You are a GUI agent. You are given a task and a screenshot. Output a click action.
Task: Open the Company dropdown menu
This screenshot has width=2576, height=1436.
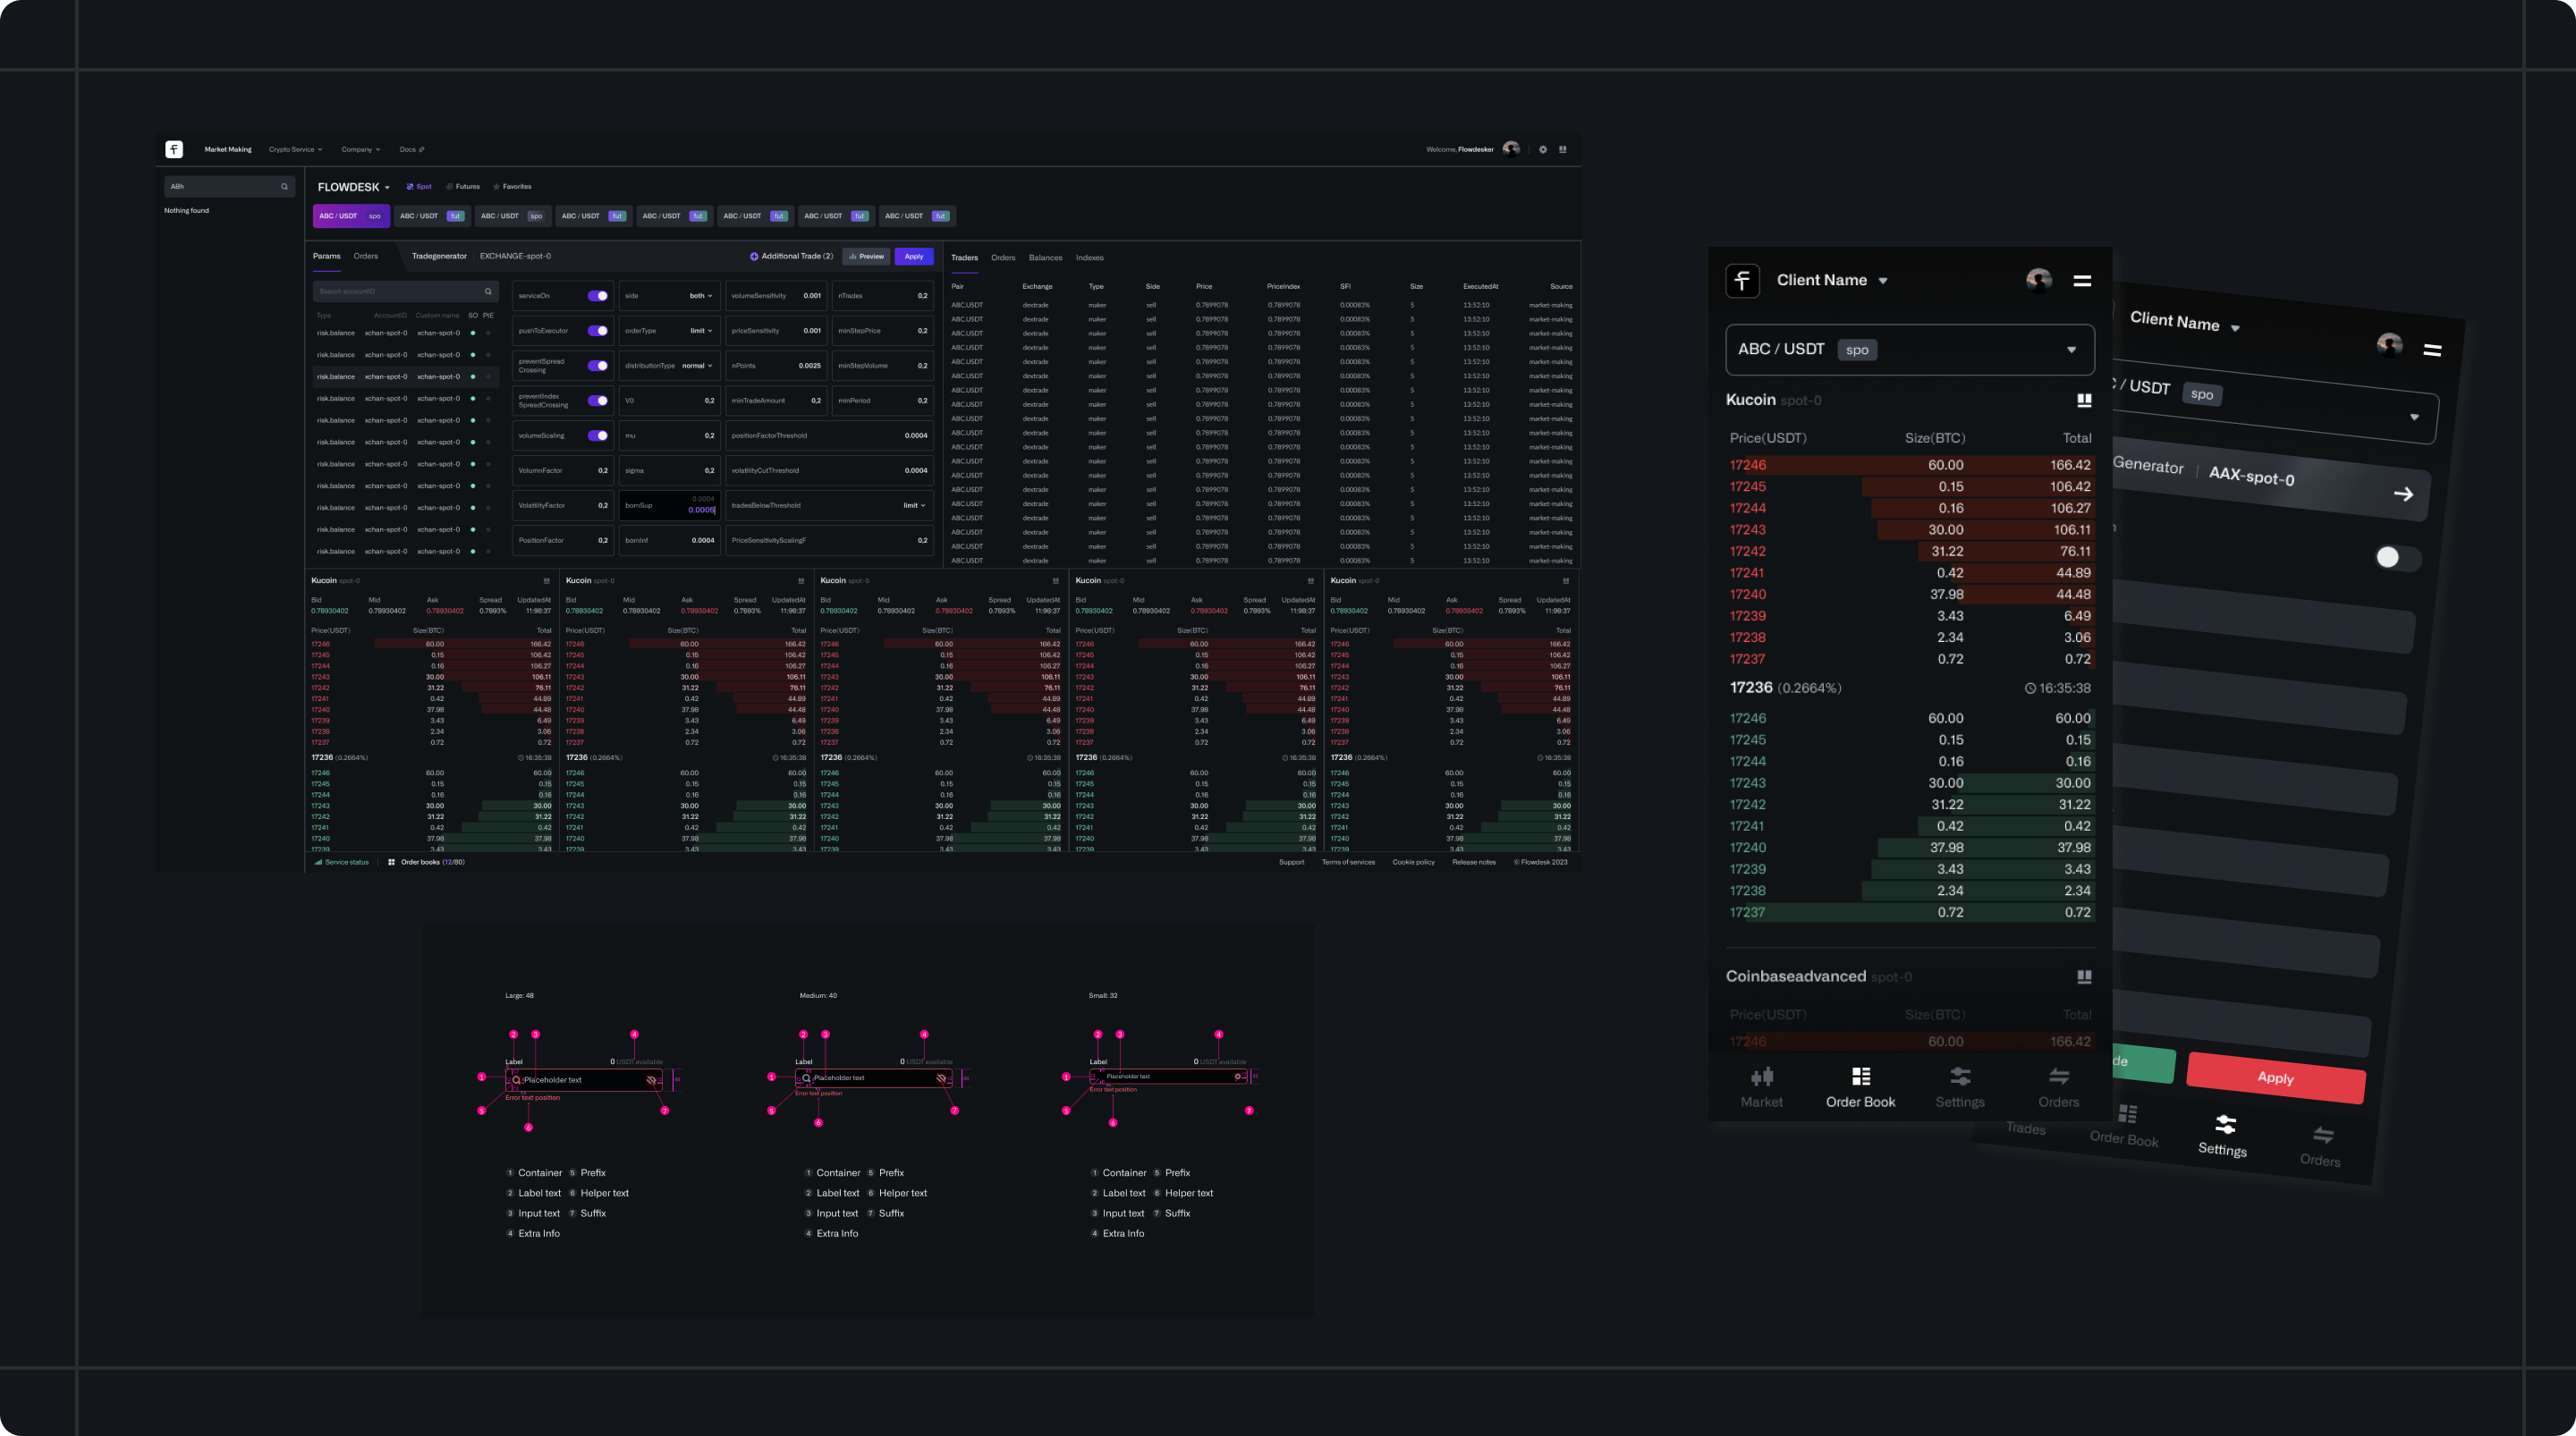[361, 149]
